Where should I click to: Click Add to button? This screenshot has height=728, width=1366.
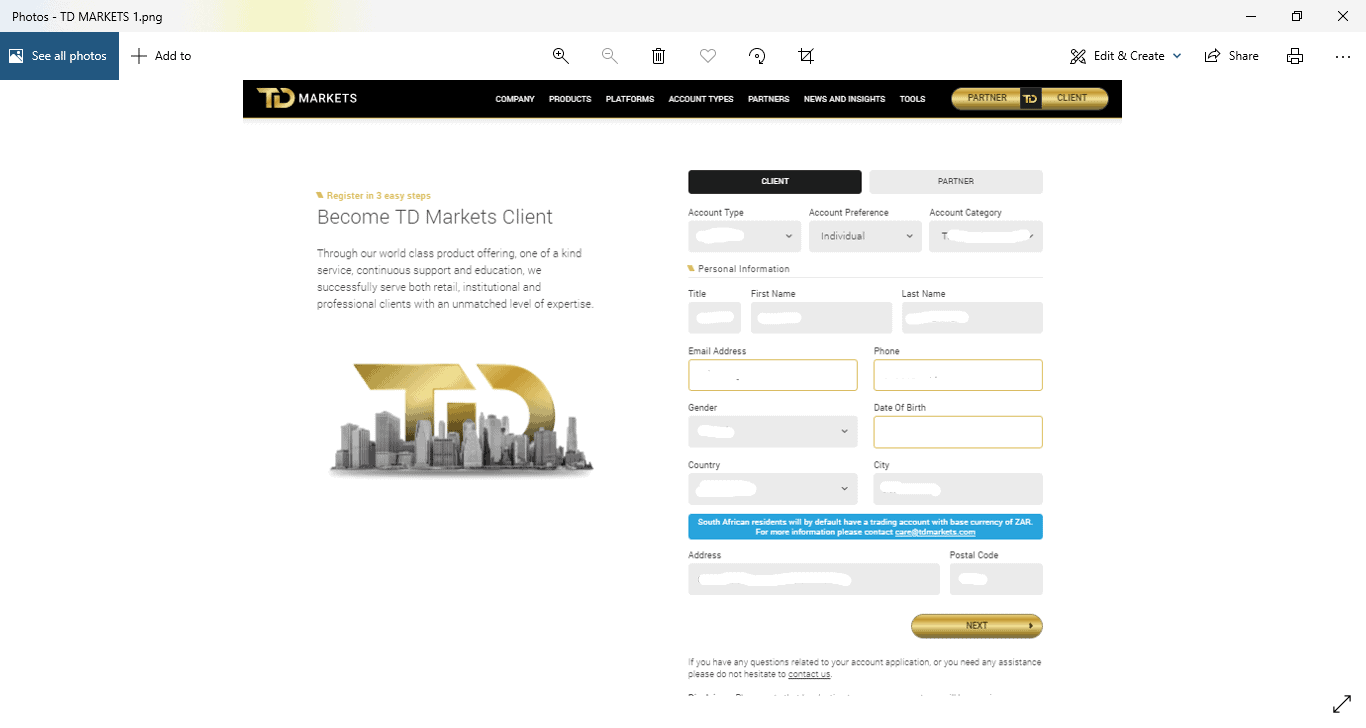coord(161,56)
